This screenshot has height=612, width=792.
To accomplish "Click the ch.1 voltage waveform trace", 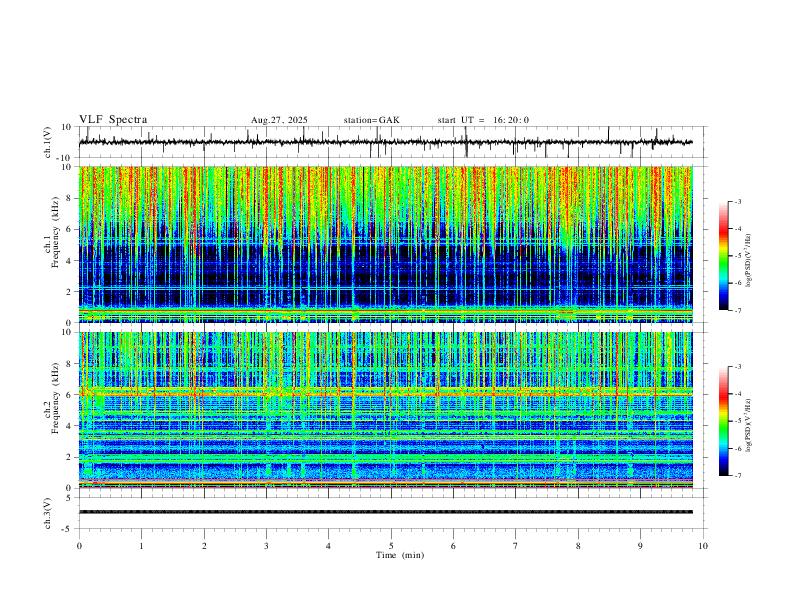I will (x=386, y=142).
